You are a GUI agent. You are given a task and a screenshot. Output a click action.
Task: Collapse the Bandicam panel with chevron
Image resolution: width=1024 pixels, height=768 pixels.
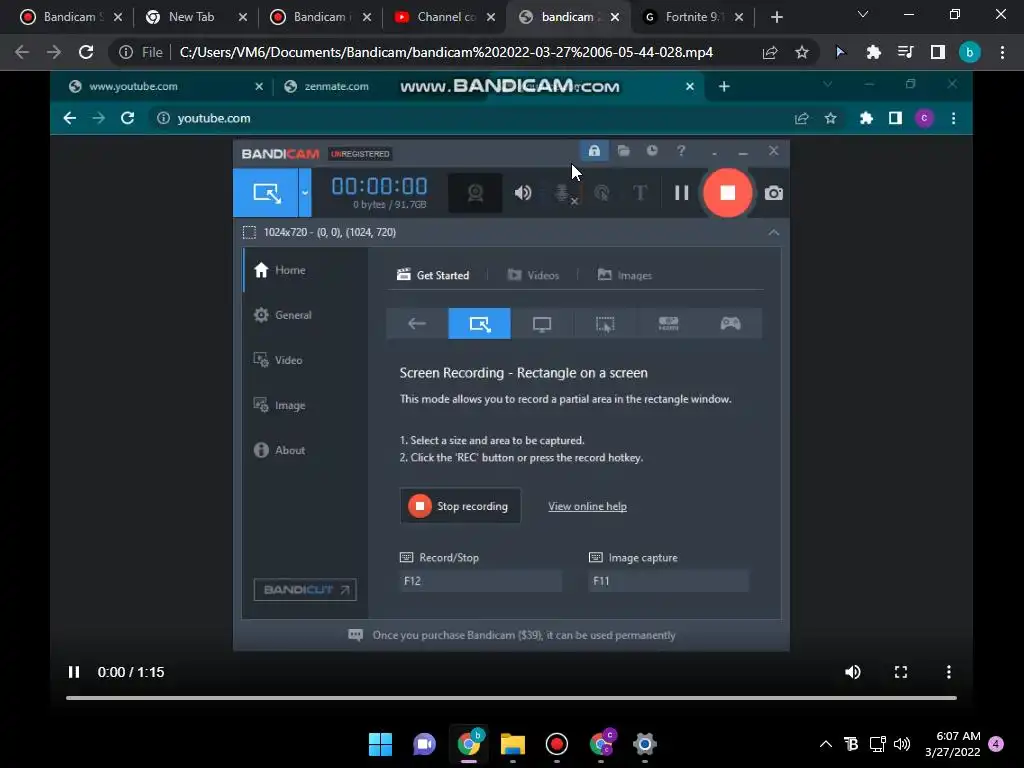click(773, 232)
